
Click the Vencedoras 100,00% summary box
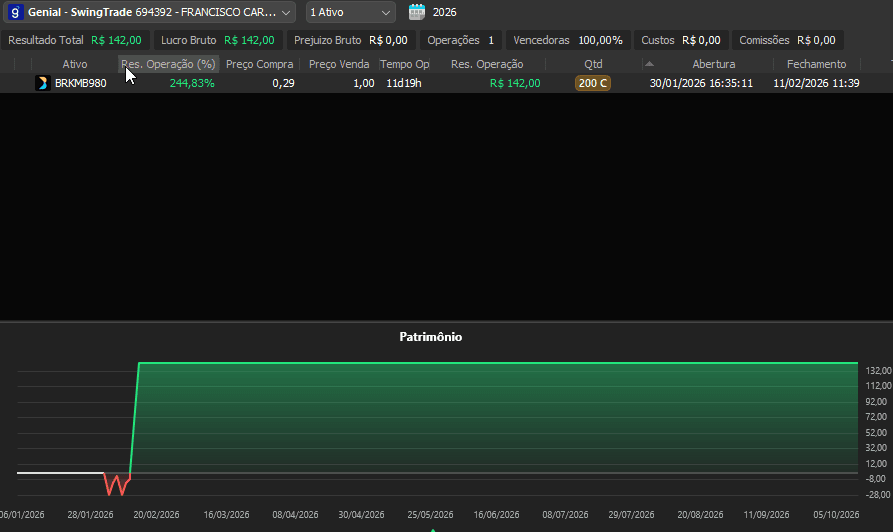click(568, 40)
